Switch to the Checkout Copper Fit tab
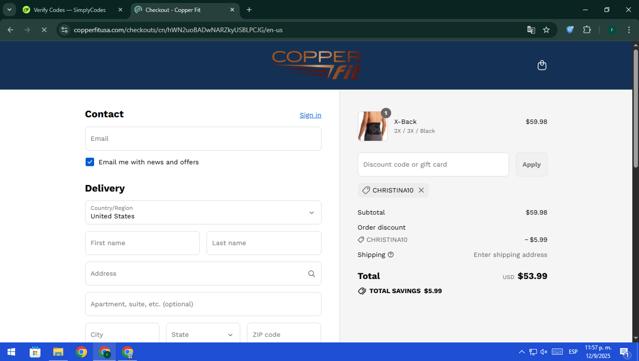 point(185,10)
